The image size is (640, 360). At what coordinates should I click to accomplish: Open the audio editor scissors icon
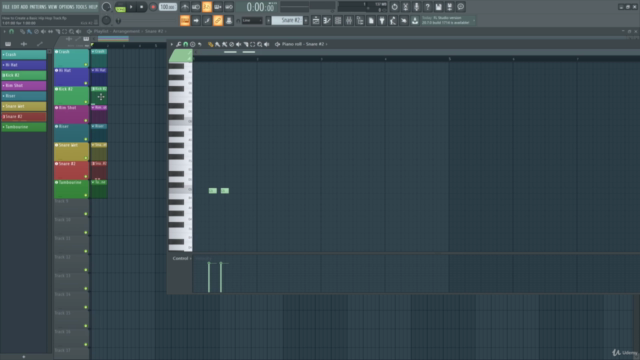point(405,7)
